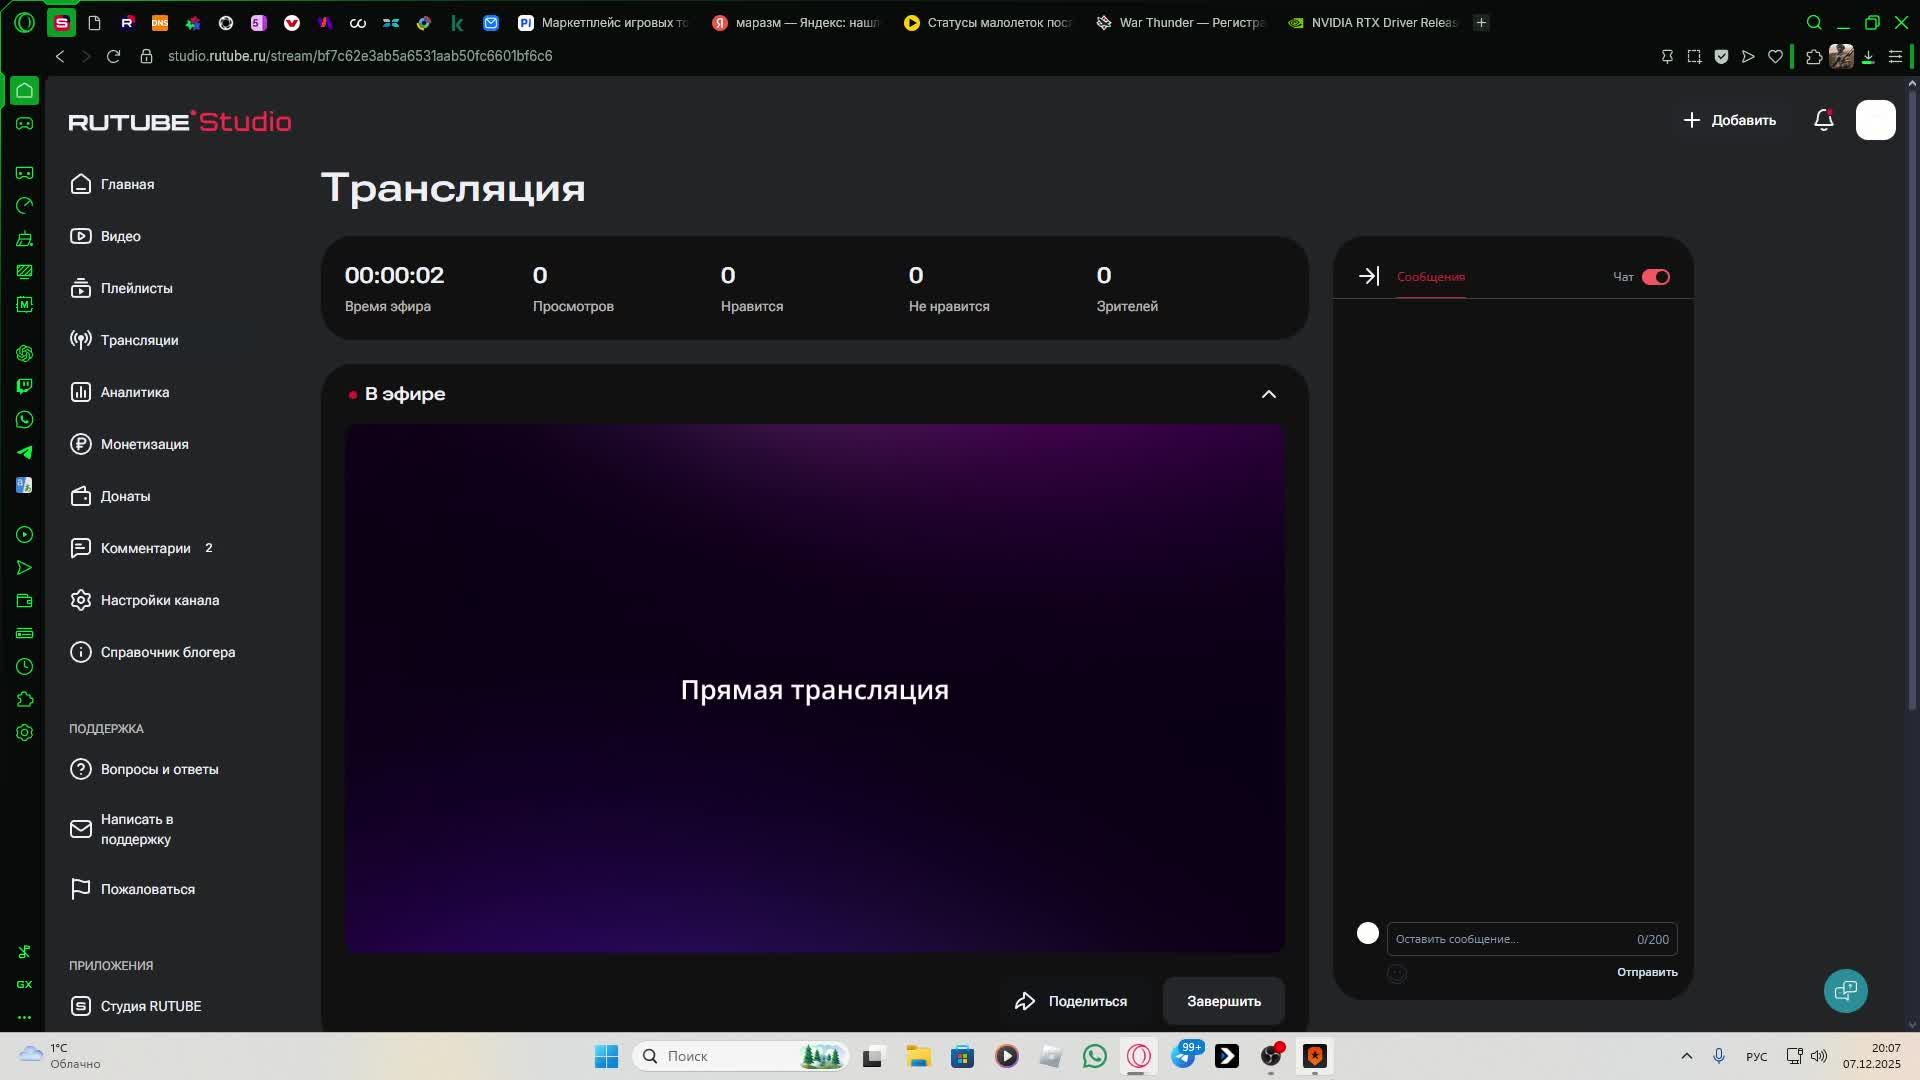Toggle the Чат switch off
This screenshot has height=1080, width=1920.
pyautogui.click(x=1655, y=277)
